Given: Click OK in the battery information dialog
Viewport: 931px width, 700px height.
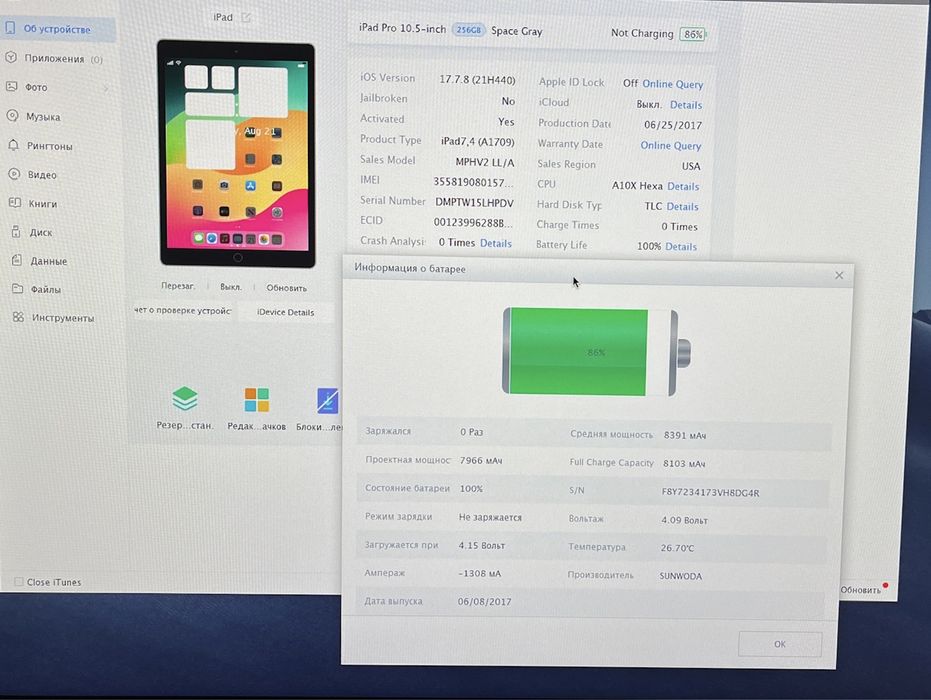Looking at the screenshot, I should (x=780, y=644).
